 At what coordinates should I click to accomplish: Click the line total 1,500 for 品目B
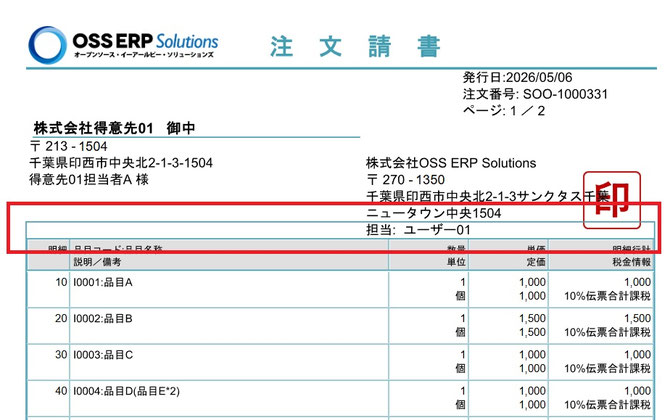(637, 319)
